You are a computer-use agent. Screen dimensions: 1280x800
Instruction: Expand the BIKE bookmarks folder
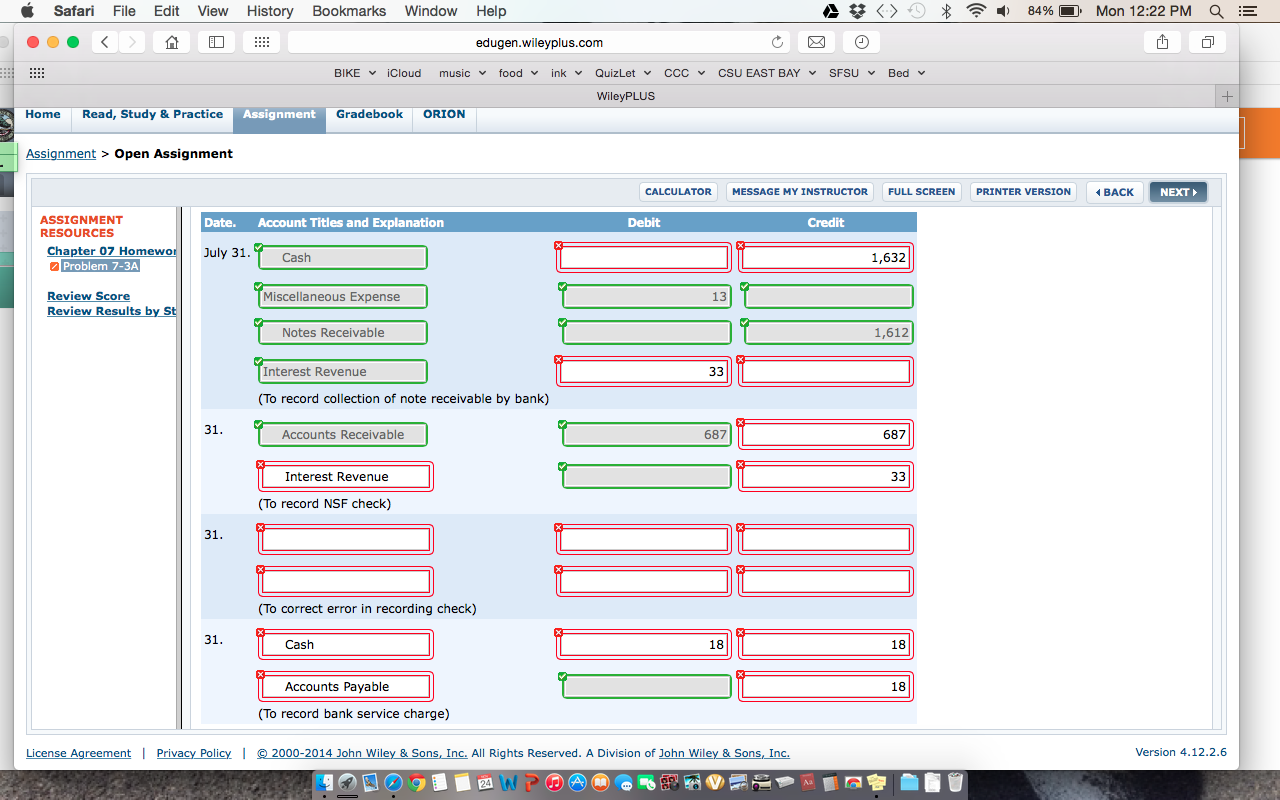pos(354,73)
